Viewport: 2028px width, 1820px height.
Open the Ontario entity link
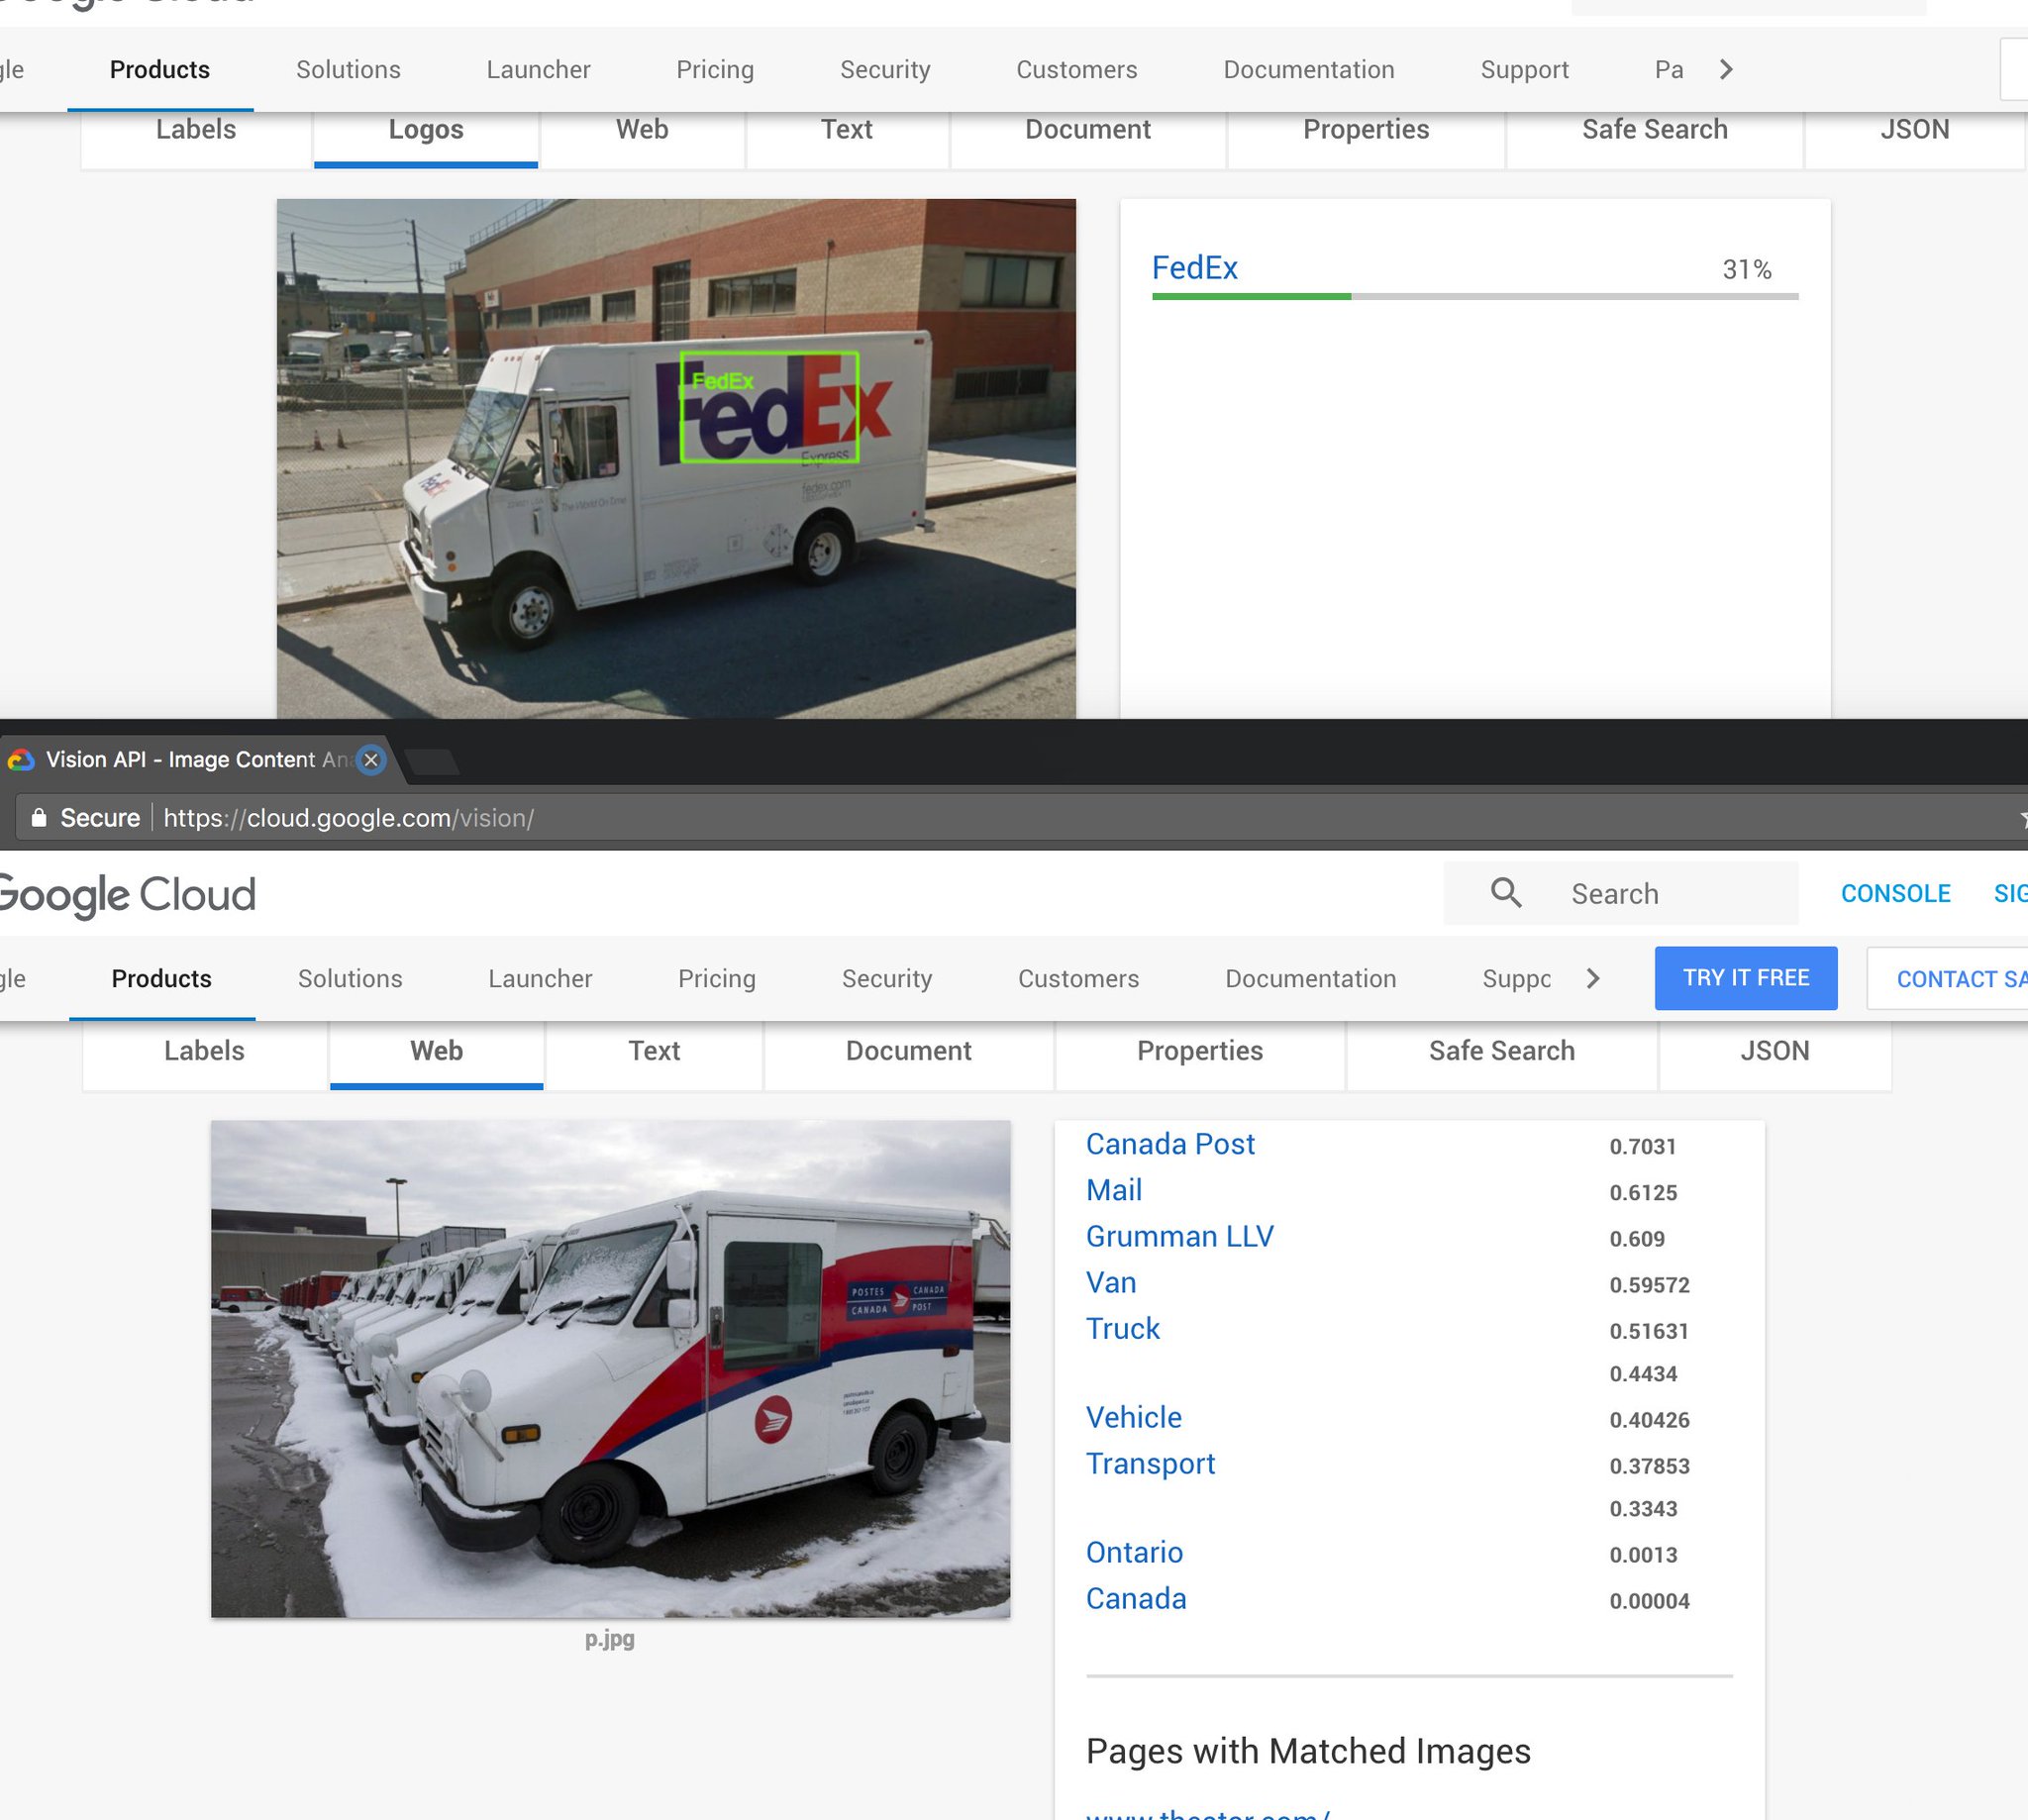point(1135,1552)
